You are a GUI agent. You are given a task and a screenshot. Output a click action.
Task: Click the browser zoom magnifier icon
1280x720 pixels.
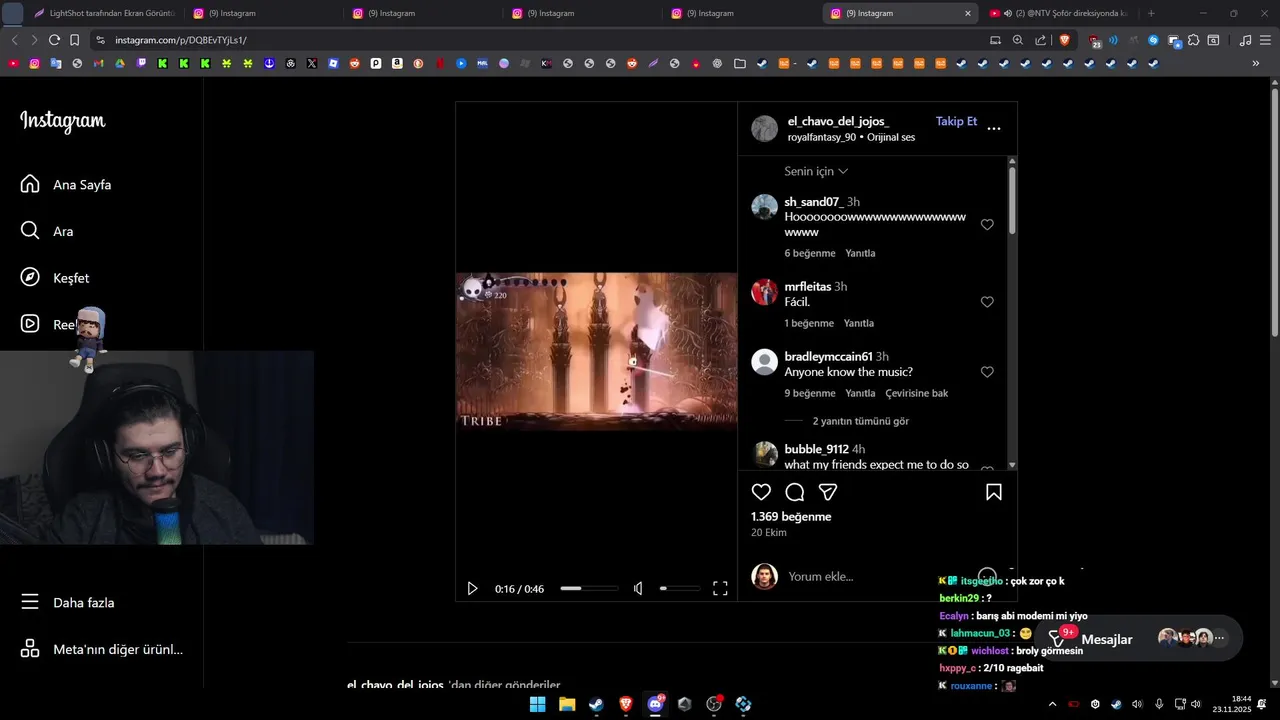pos(1018,40)
